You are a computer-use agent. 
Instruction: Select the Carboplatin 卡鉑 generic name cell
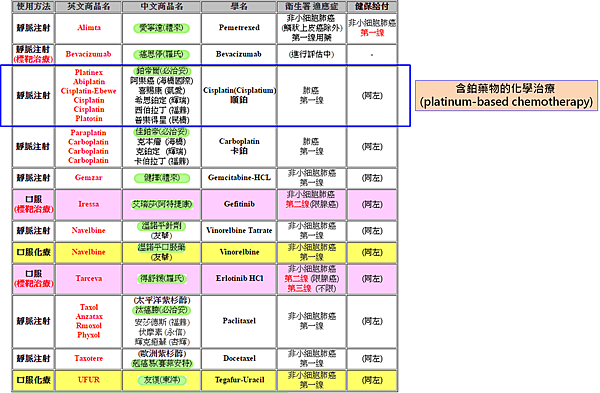point(239,146)
